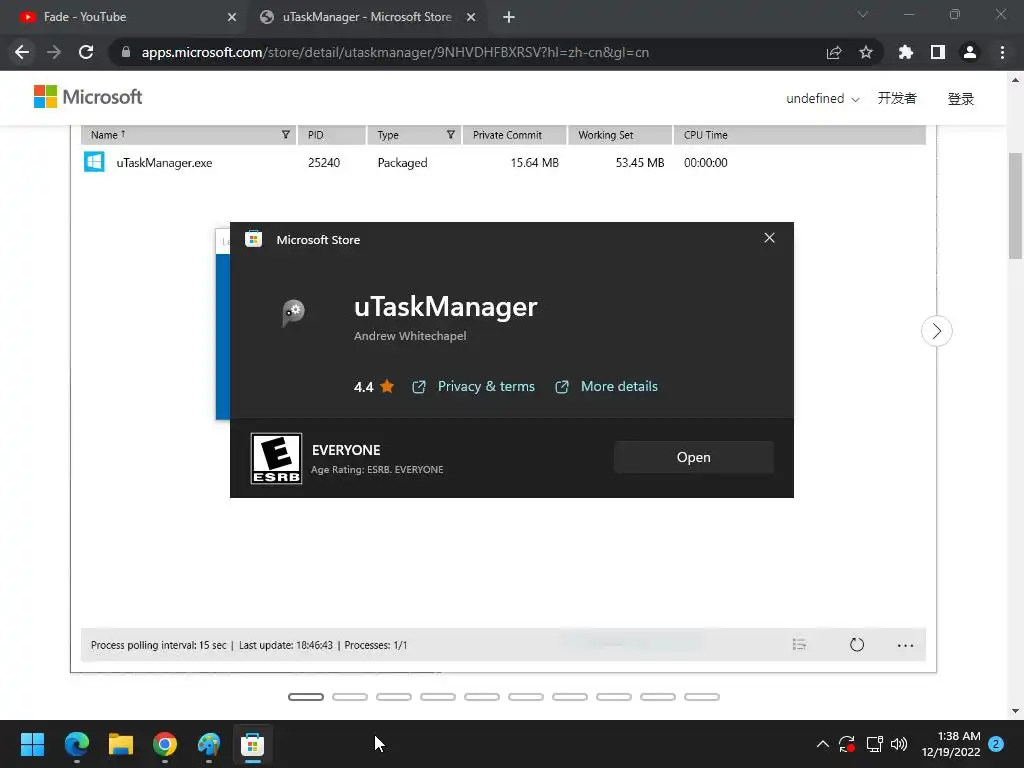
Task: Close the Fade - YouTube tab
Action: coord(232,17)
